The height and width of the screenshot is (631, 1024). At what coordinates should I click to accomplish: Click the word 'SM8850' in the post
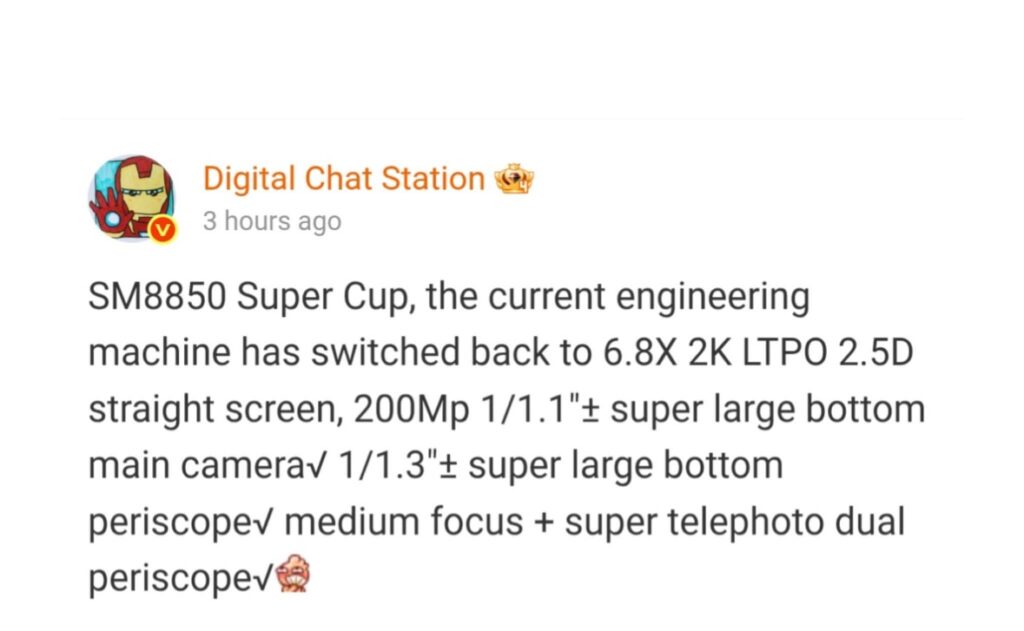157,297
